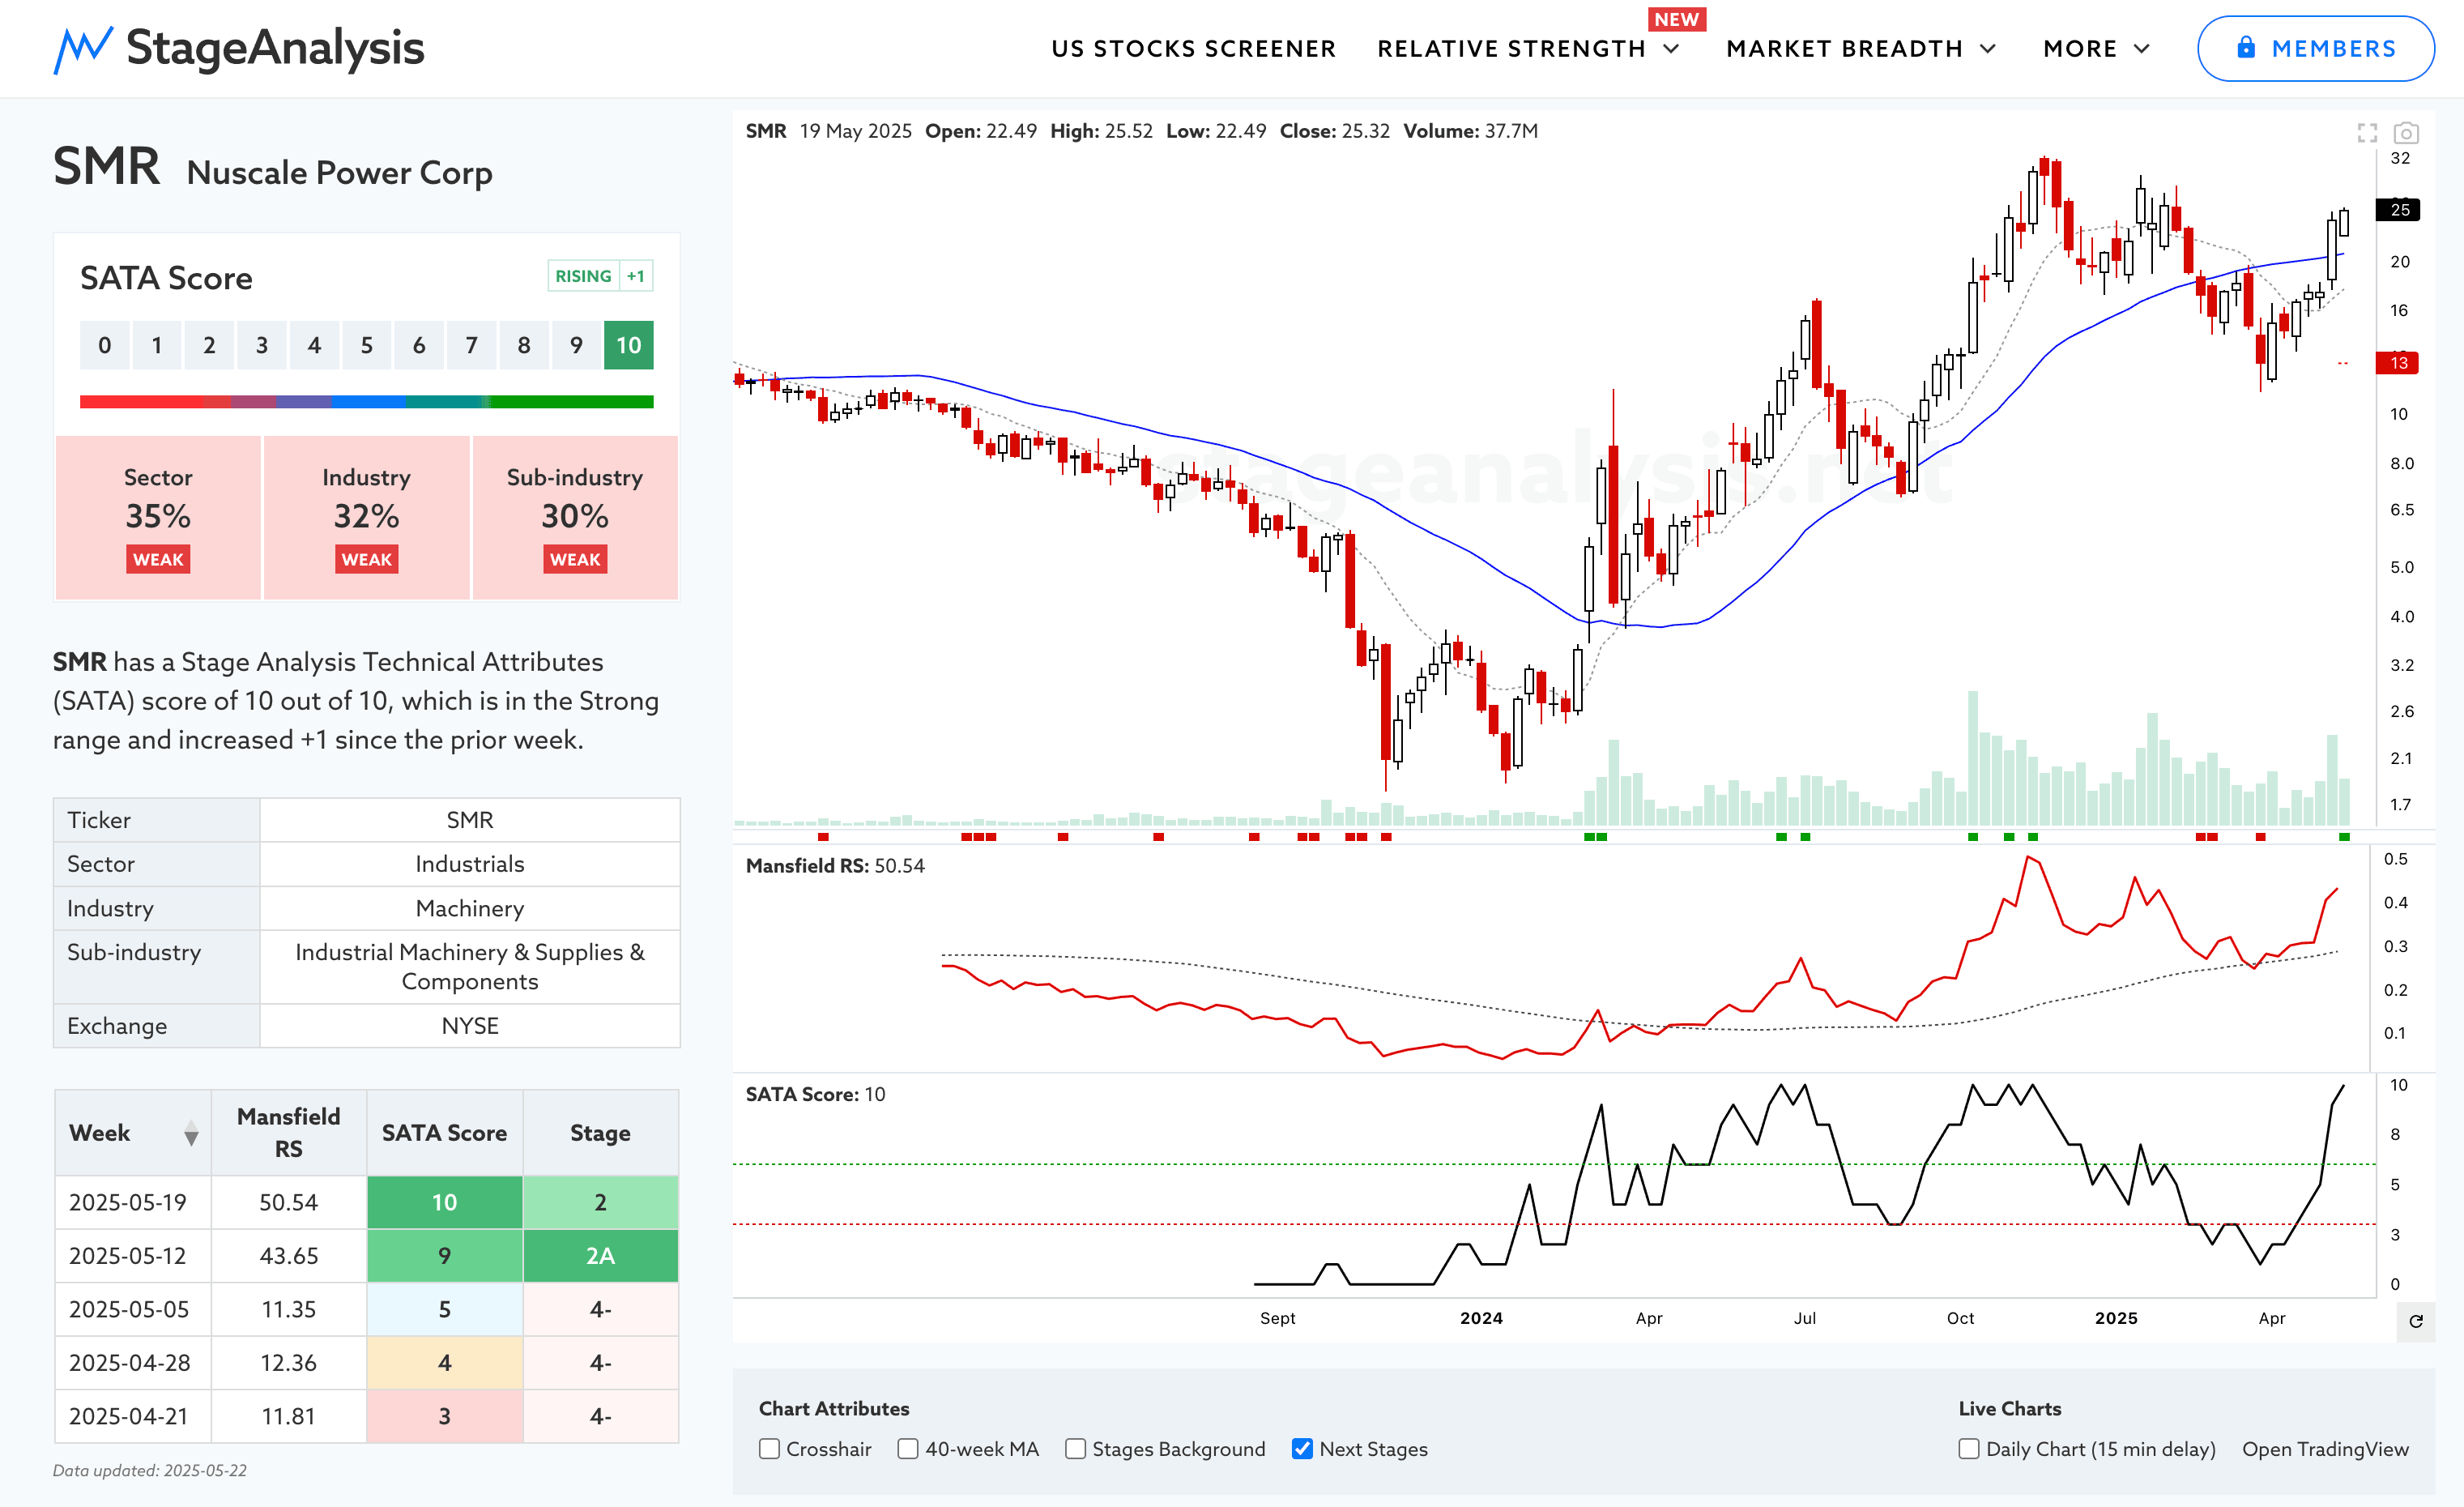Open fullscreen chart view icon
2464x1507 pixels.
pos(2367,132)
